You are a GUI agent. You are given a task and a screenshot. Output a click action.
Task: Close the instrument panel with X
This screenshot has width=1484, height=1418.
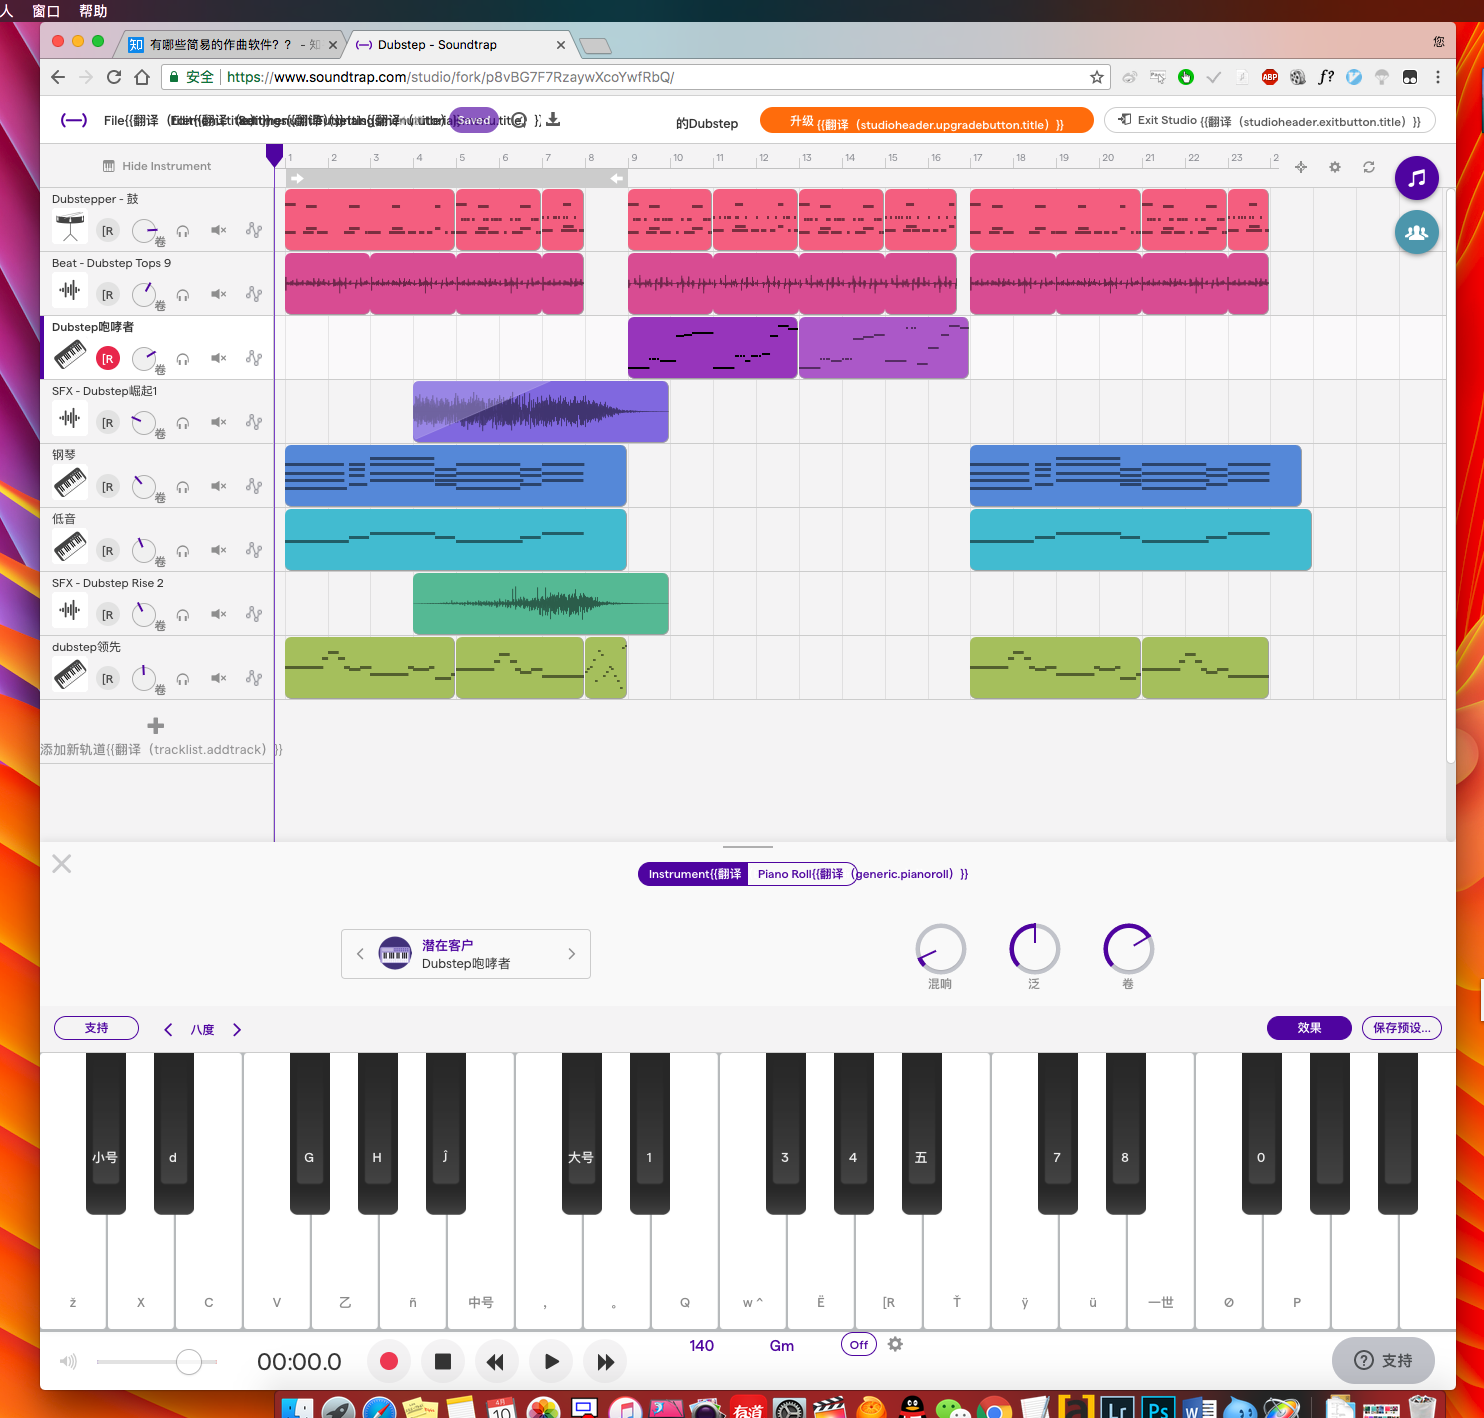click(x=62, y=864)
